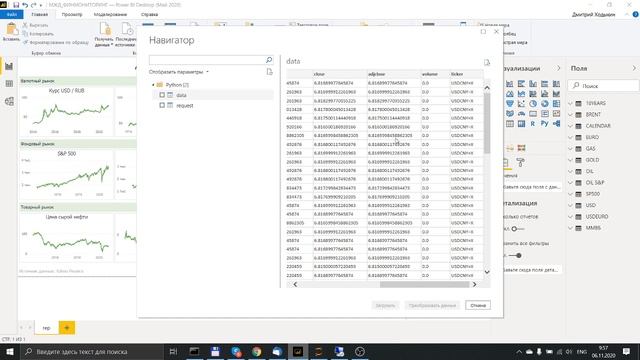Viewport: 640px width, 360px height.
Task: Click the user name Дмитрий Ходыкин
Action: click(x=593, y=14)
